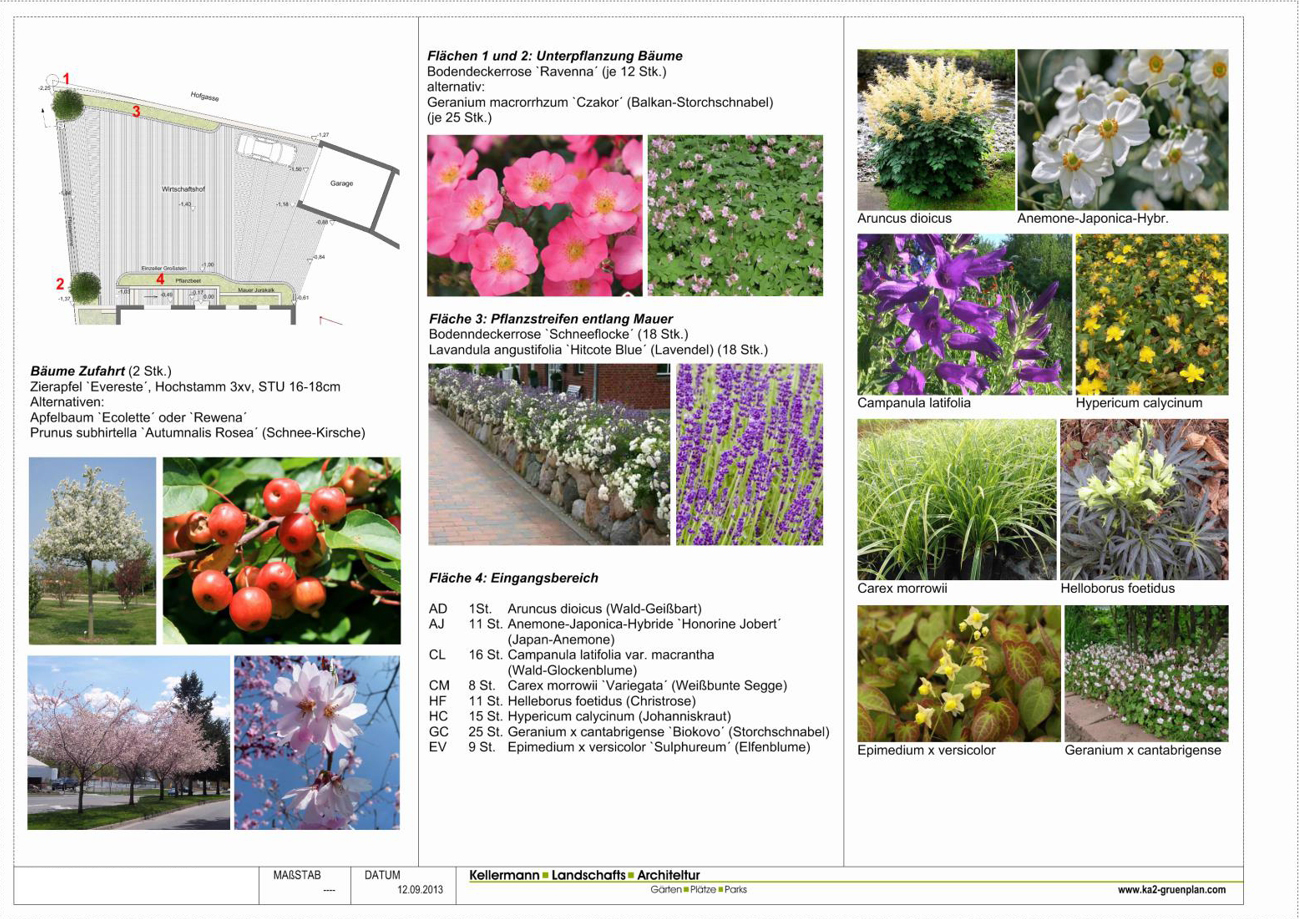Image resolution: width=1300 pixels, height=919 pixels.
Task: Open the Epimedium x versicolor photo
Action: 957,672
